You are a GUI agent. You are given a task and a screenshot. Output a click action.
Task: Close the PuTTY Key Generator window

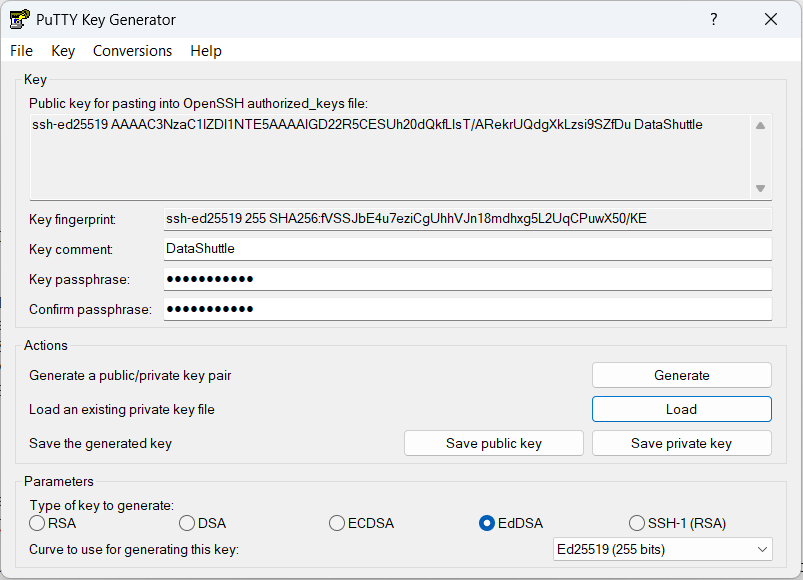771,19
